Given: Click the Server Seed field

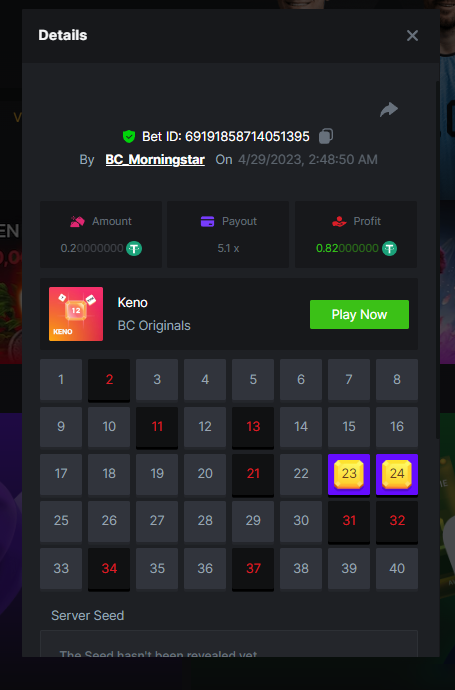Looking at the screenshot, I should click(x=229, y=643).
